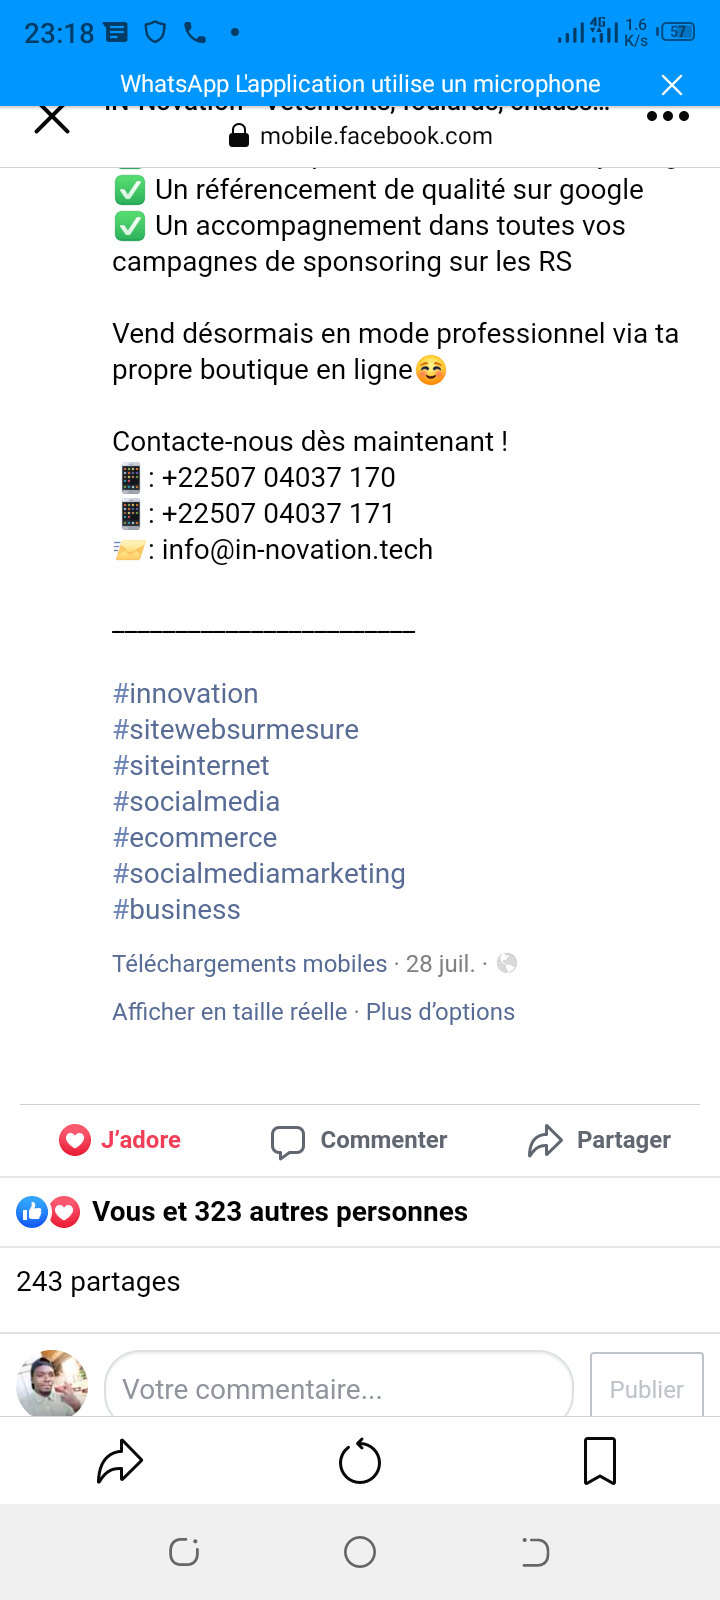View the 243 partages list
This screenshot has height=1600, width=720.
(x=99, y=1282)
